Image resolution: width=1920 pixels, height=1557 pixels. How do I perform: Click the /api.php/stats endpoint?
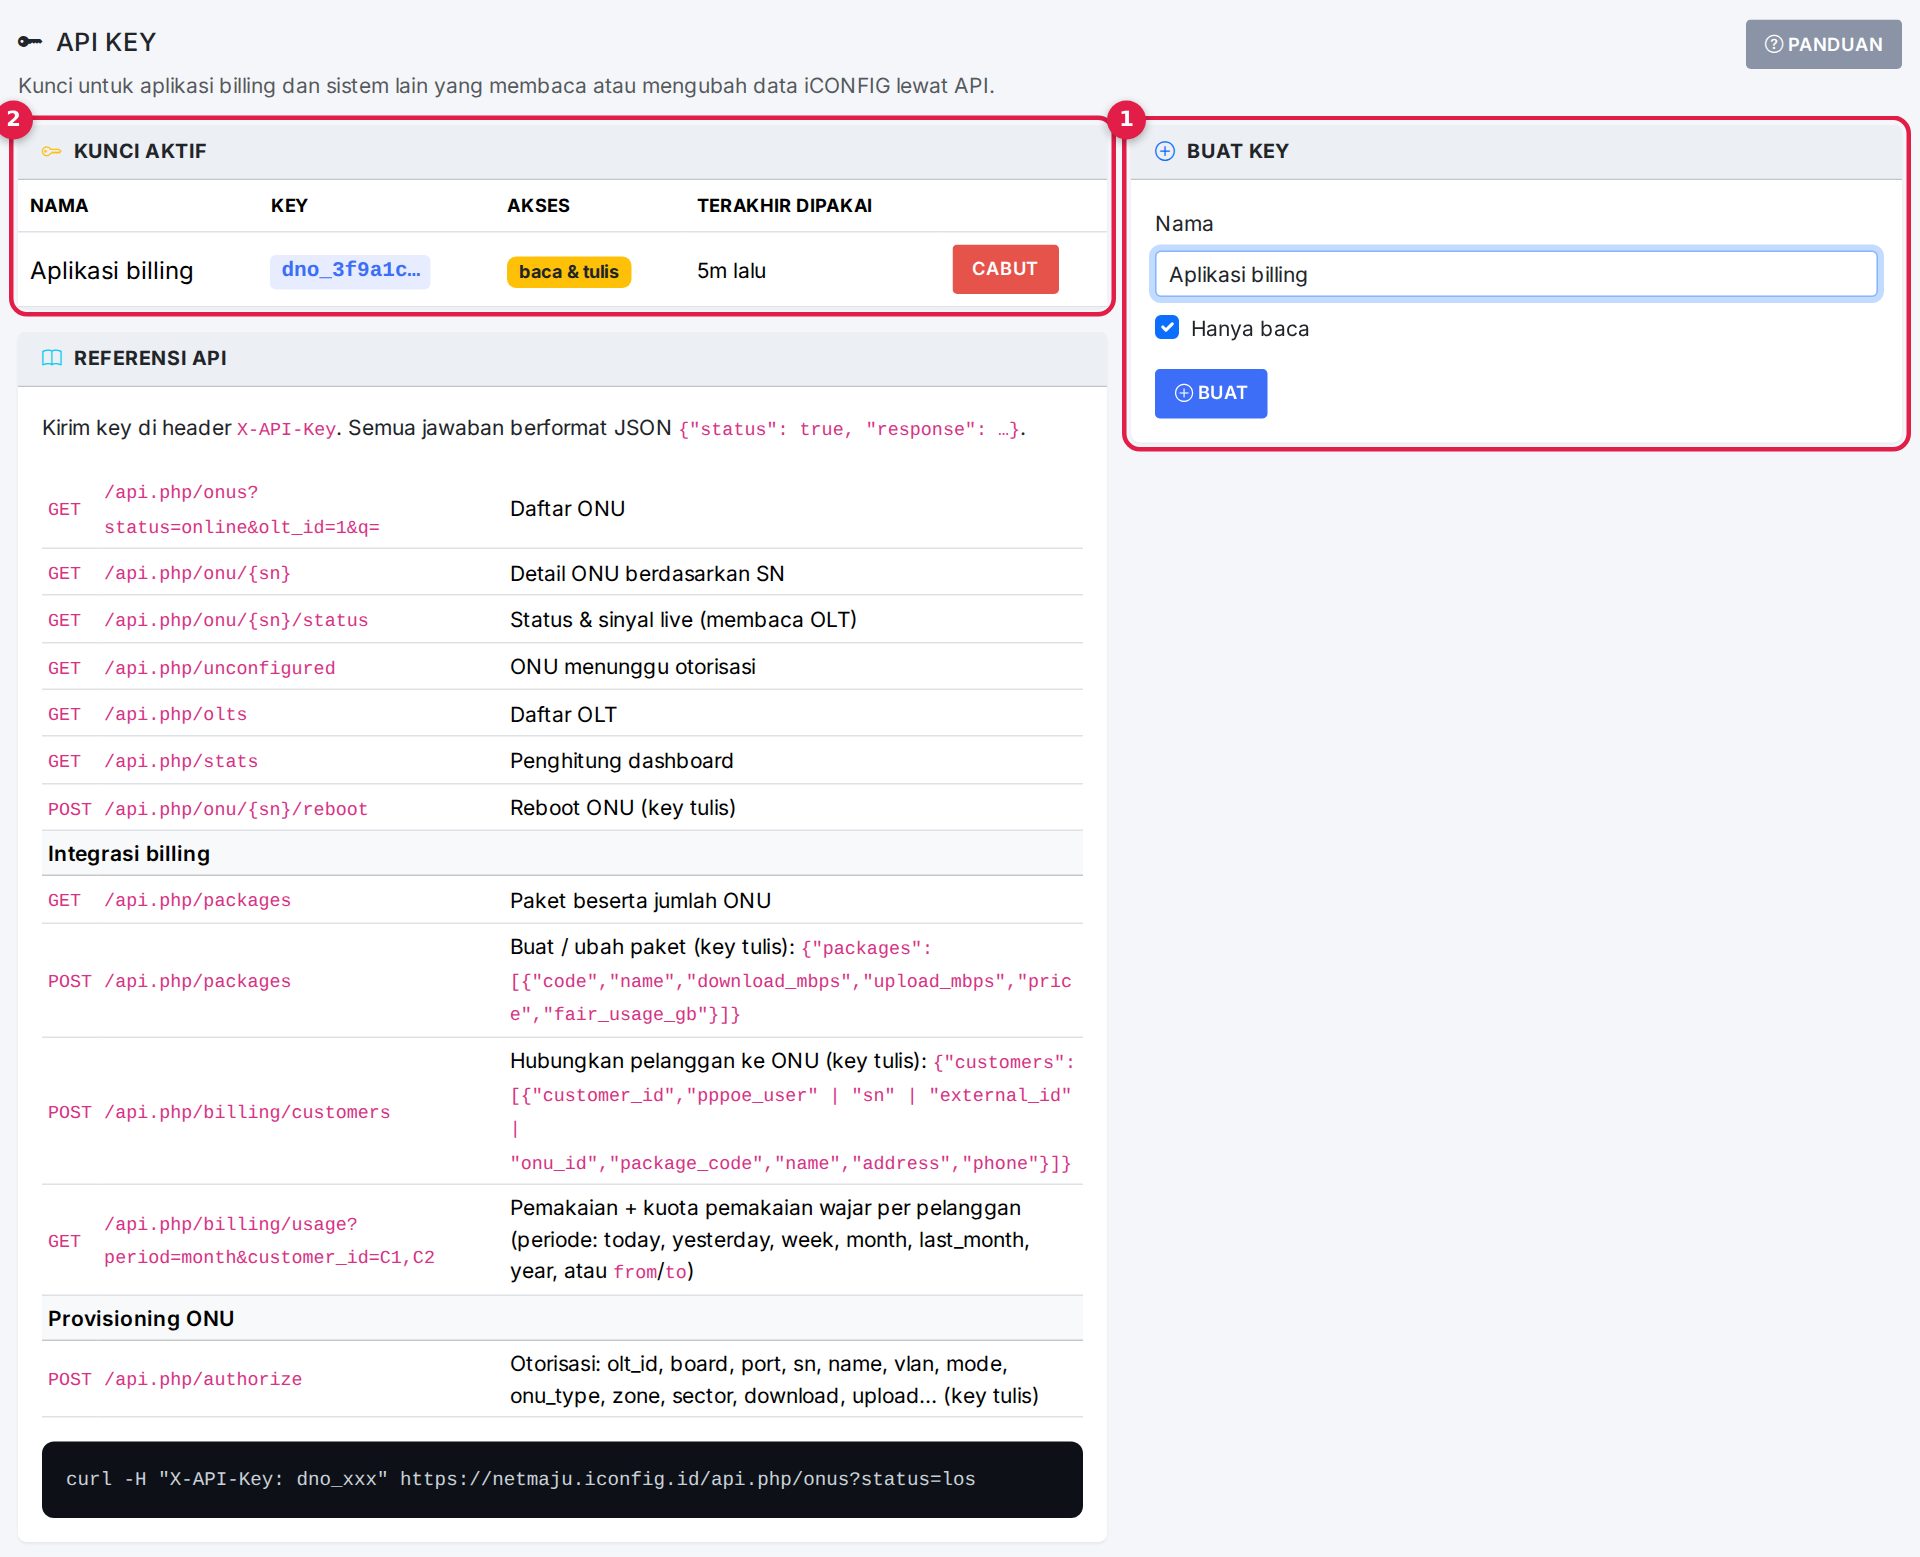click(181, 761)
